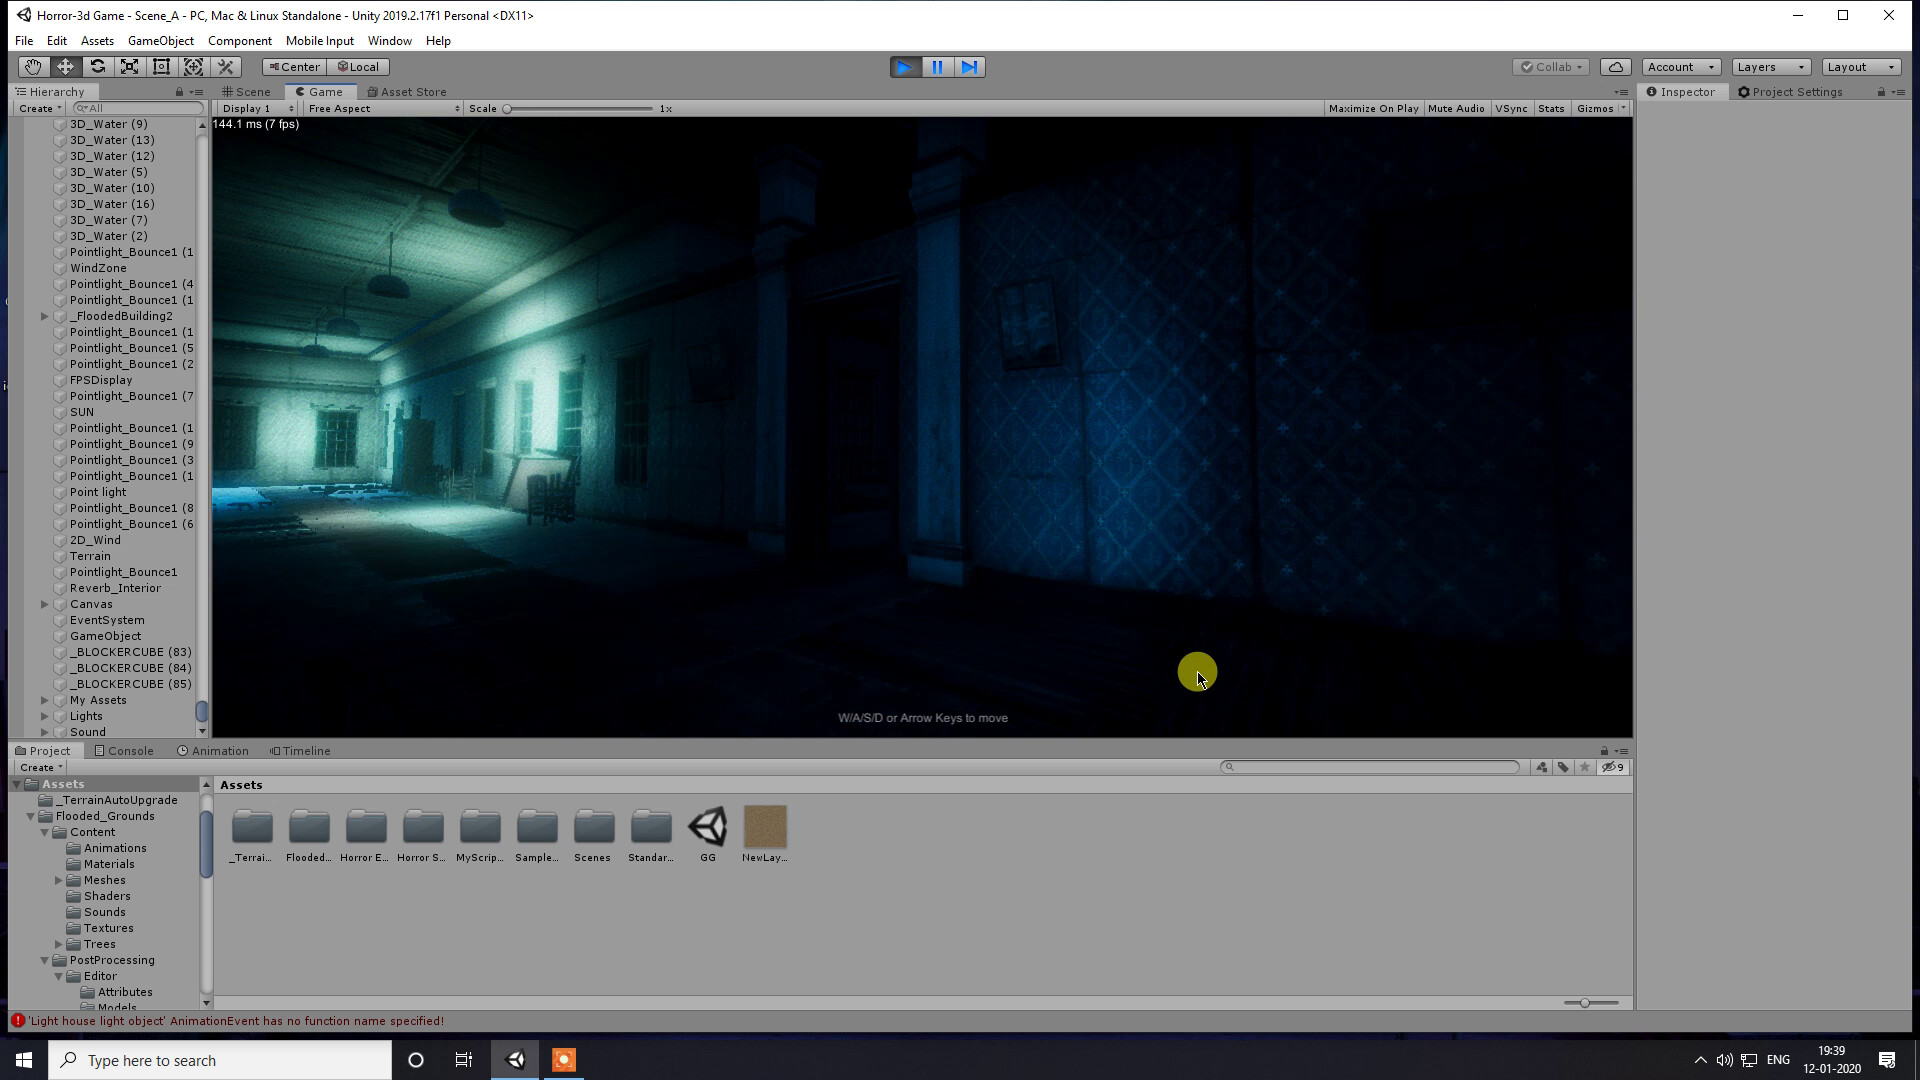This screenshot has height=1080, width=1920.
Task: Toggle pivot mode Center button
Action: pos(294,67)
